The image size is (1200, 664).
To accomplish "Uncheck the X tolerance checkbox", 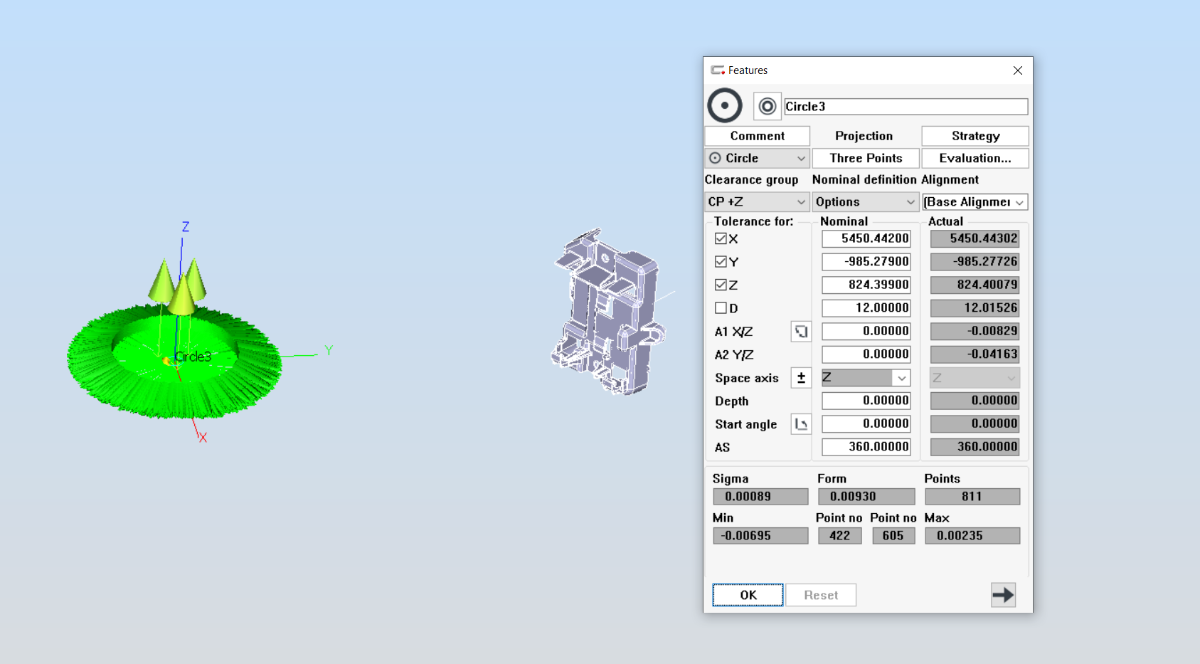I will pos(721,239).
